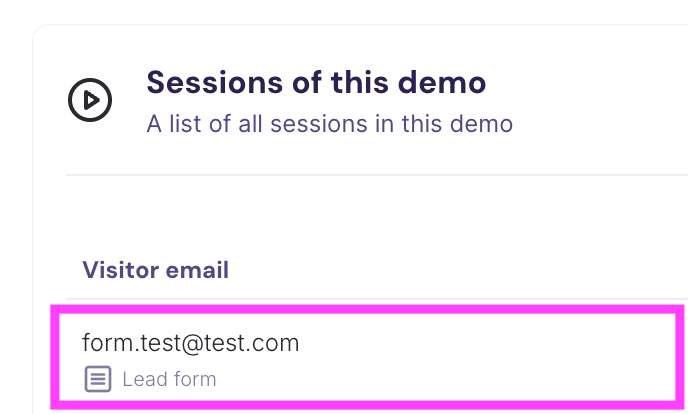Sort by the Visitor email column header

[156, 270]
